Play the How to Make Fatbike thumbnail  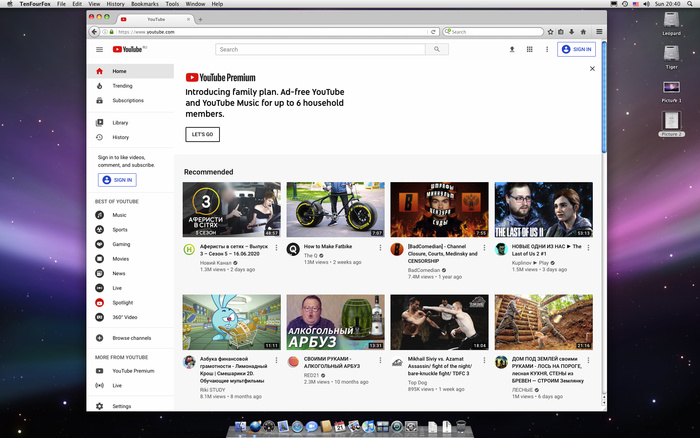(x=335, y=209)
